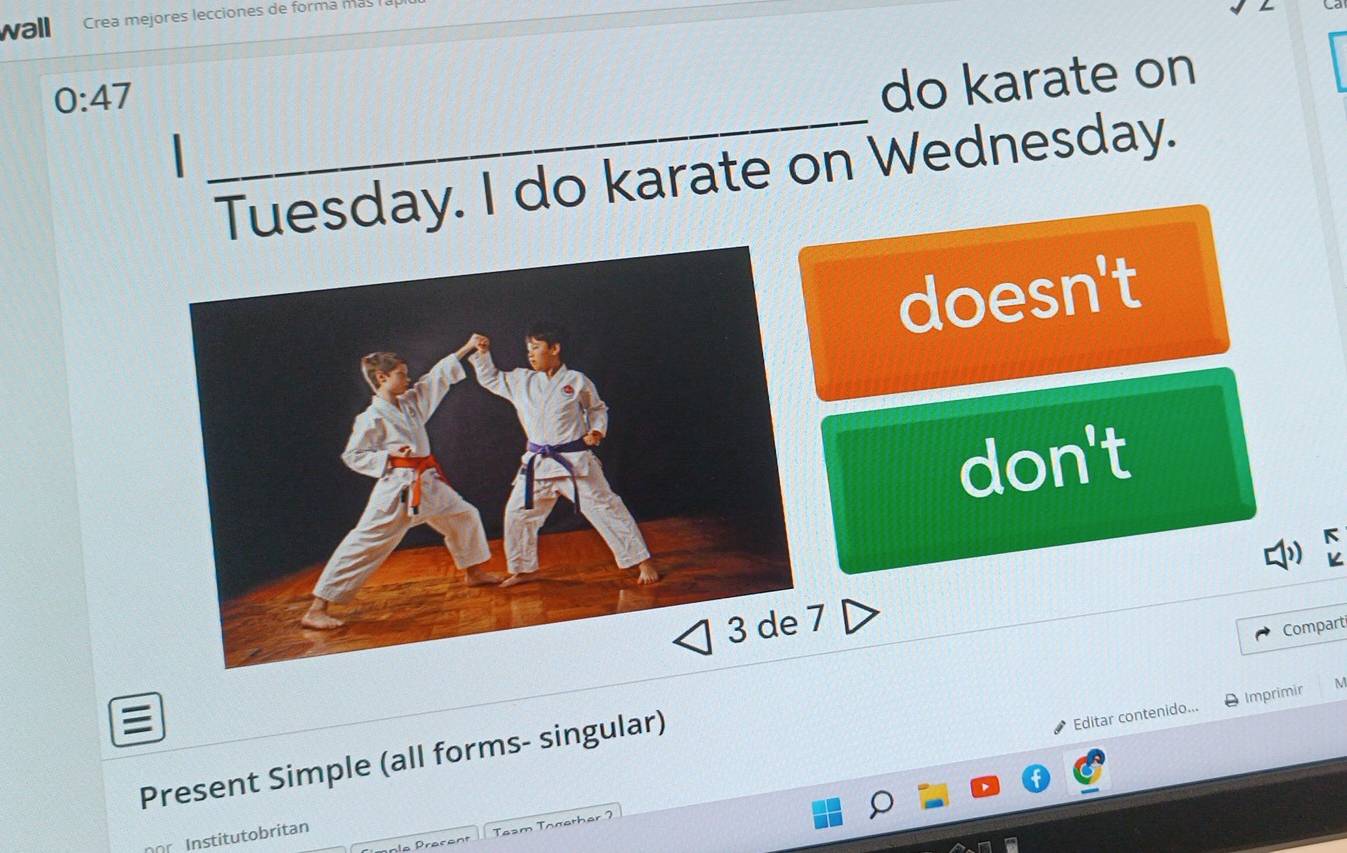Viewport: 1347px width, 853px height.
Task: Launch File Explorer from the taskbar
Action: pyautogui.click(x=934, y=797)
